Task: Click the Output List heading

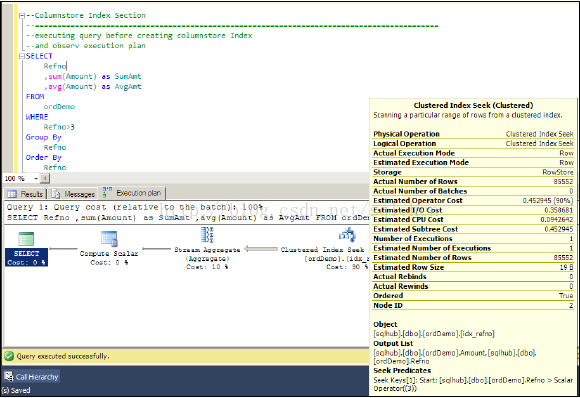Action: [x=393, y=344]
